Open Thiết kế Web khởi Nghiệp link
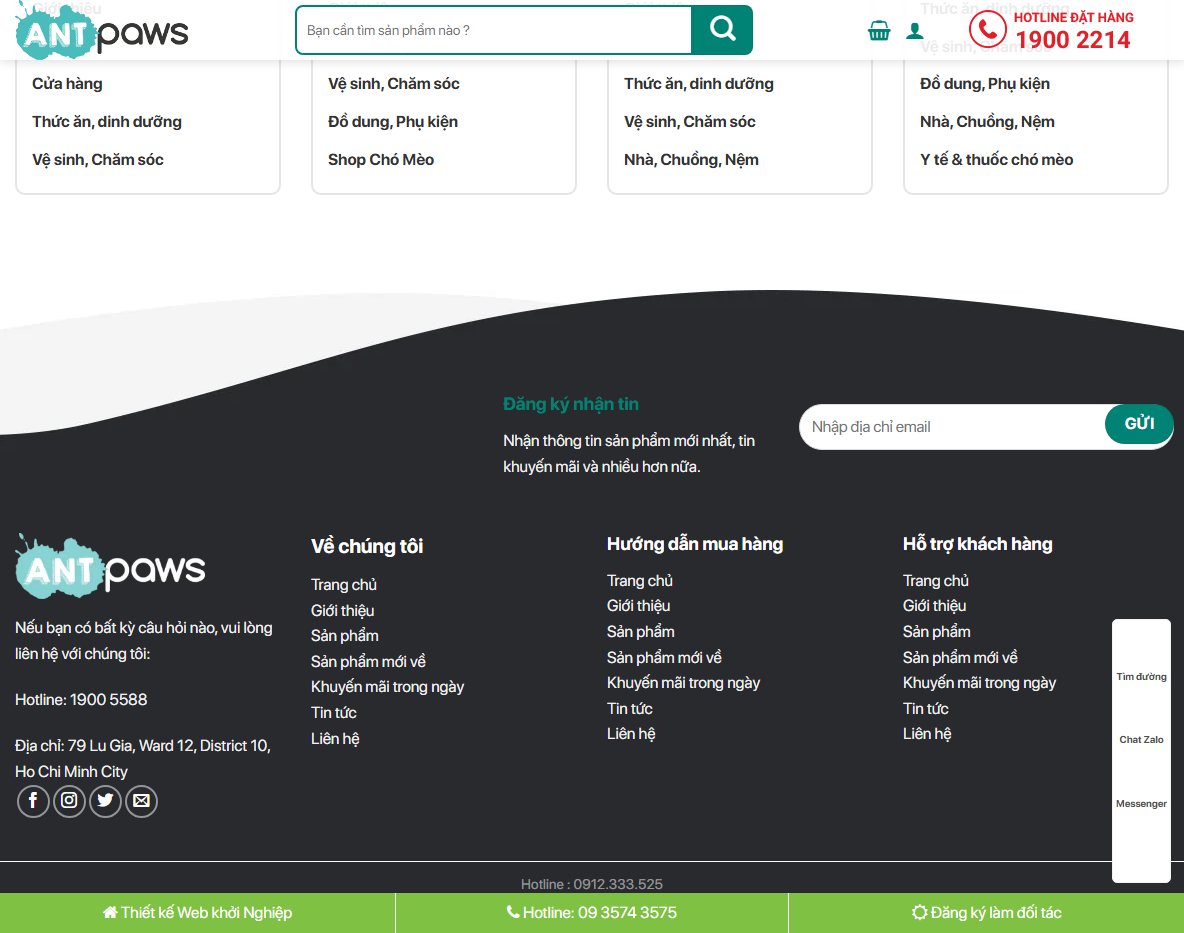1184x933 pixels. click(x=197, y=913)
